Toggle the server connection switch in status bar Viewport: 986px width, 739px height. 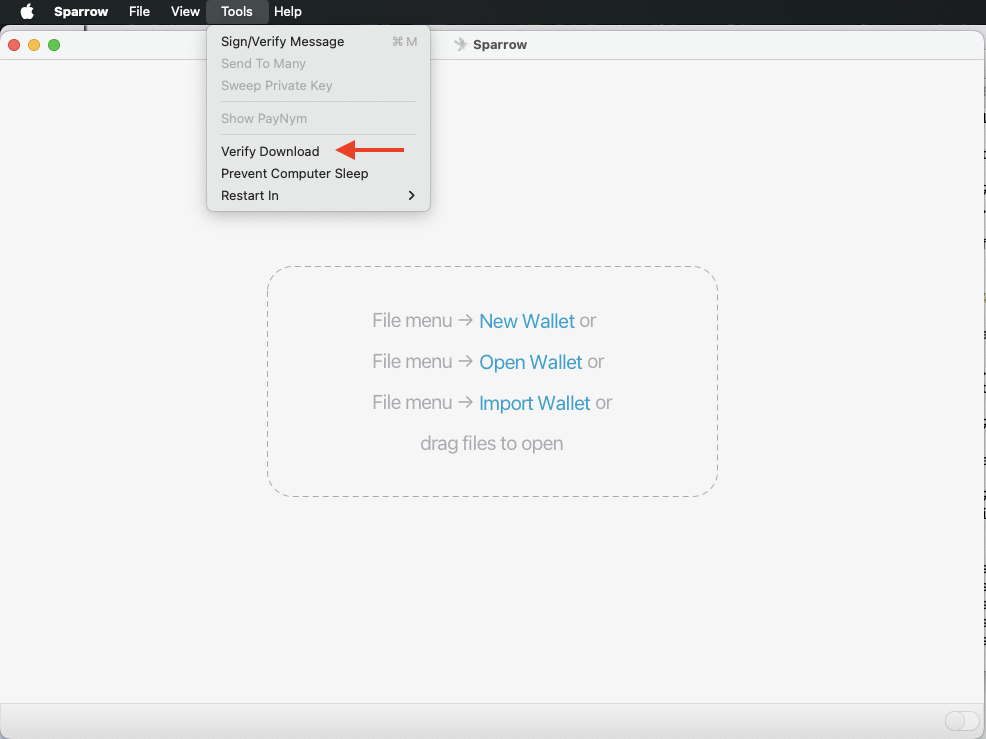coord(961,721)
